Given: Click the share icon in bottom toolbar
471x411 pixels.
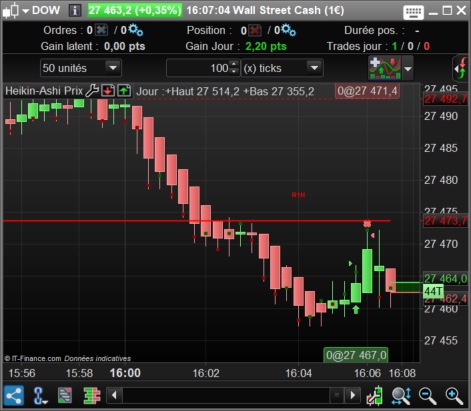Looking at the screenshot, I should [x=14, y=395].
